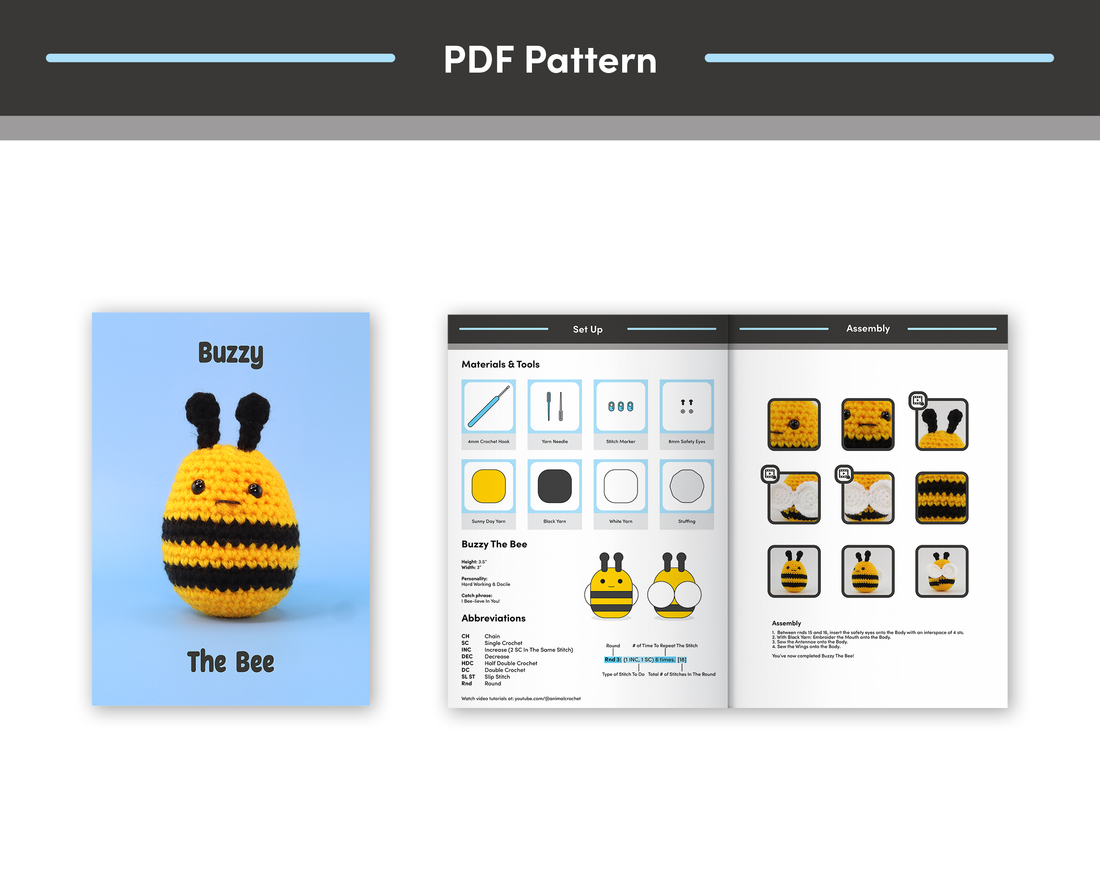Screen dimensions: 1100x880
Task: Select the Yarn Needle icon
Action: point(554,406)
